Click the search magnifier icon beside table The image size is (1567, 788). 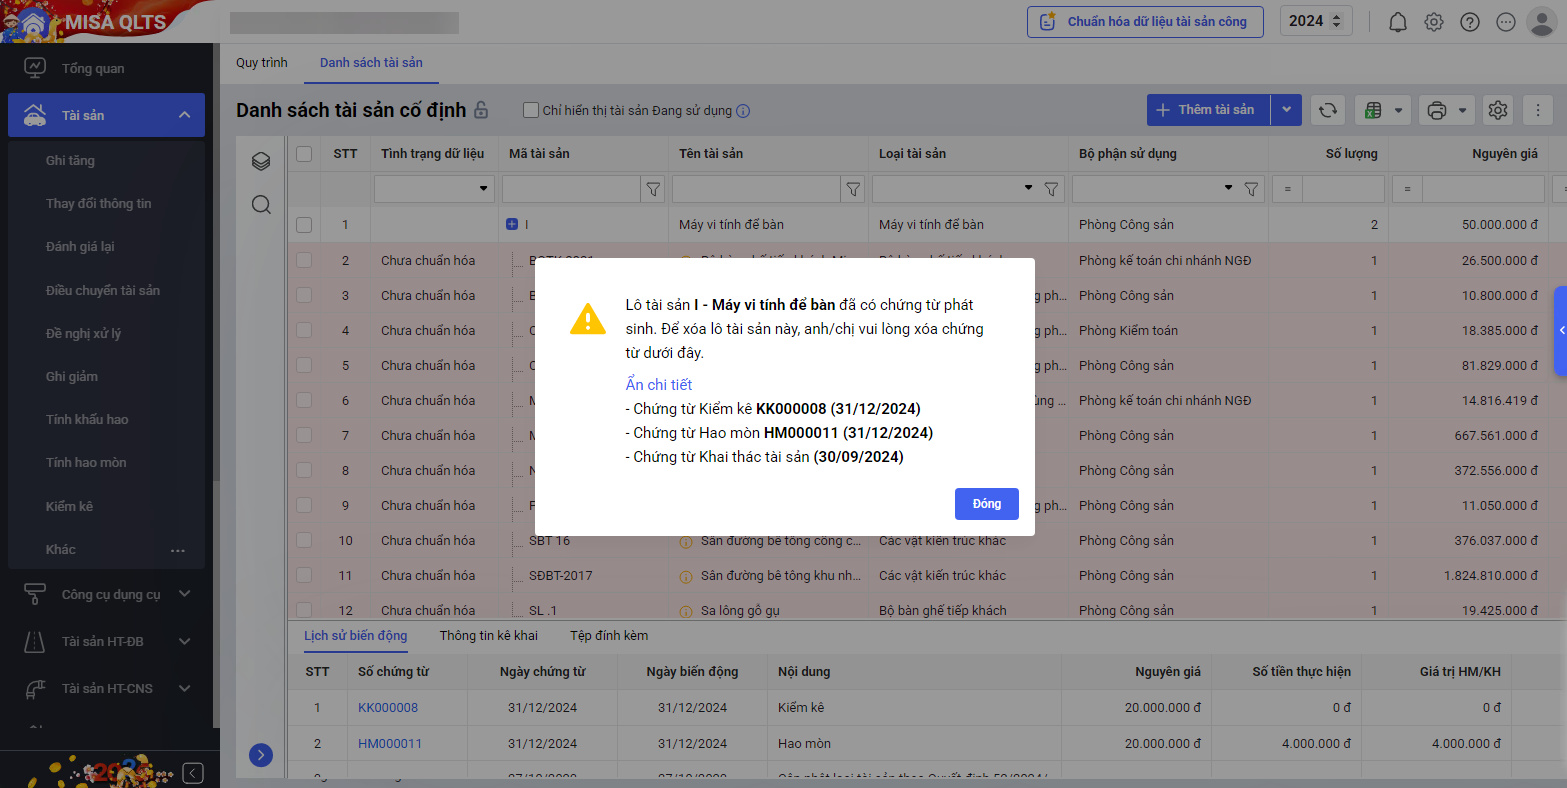(261, 205)
